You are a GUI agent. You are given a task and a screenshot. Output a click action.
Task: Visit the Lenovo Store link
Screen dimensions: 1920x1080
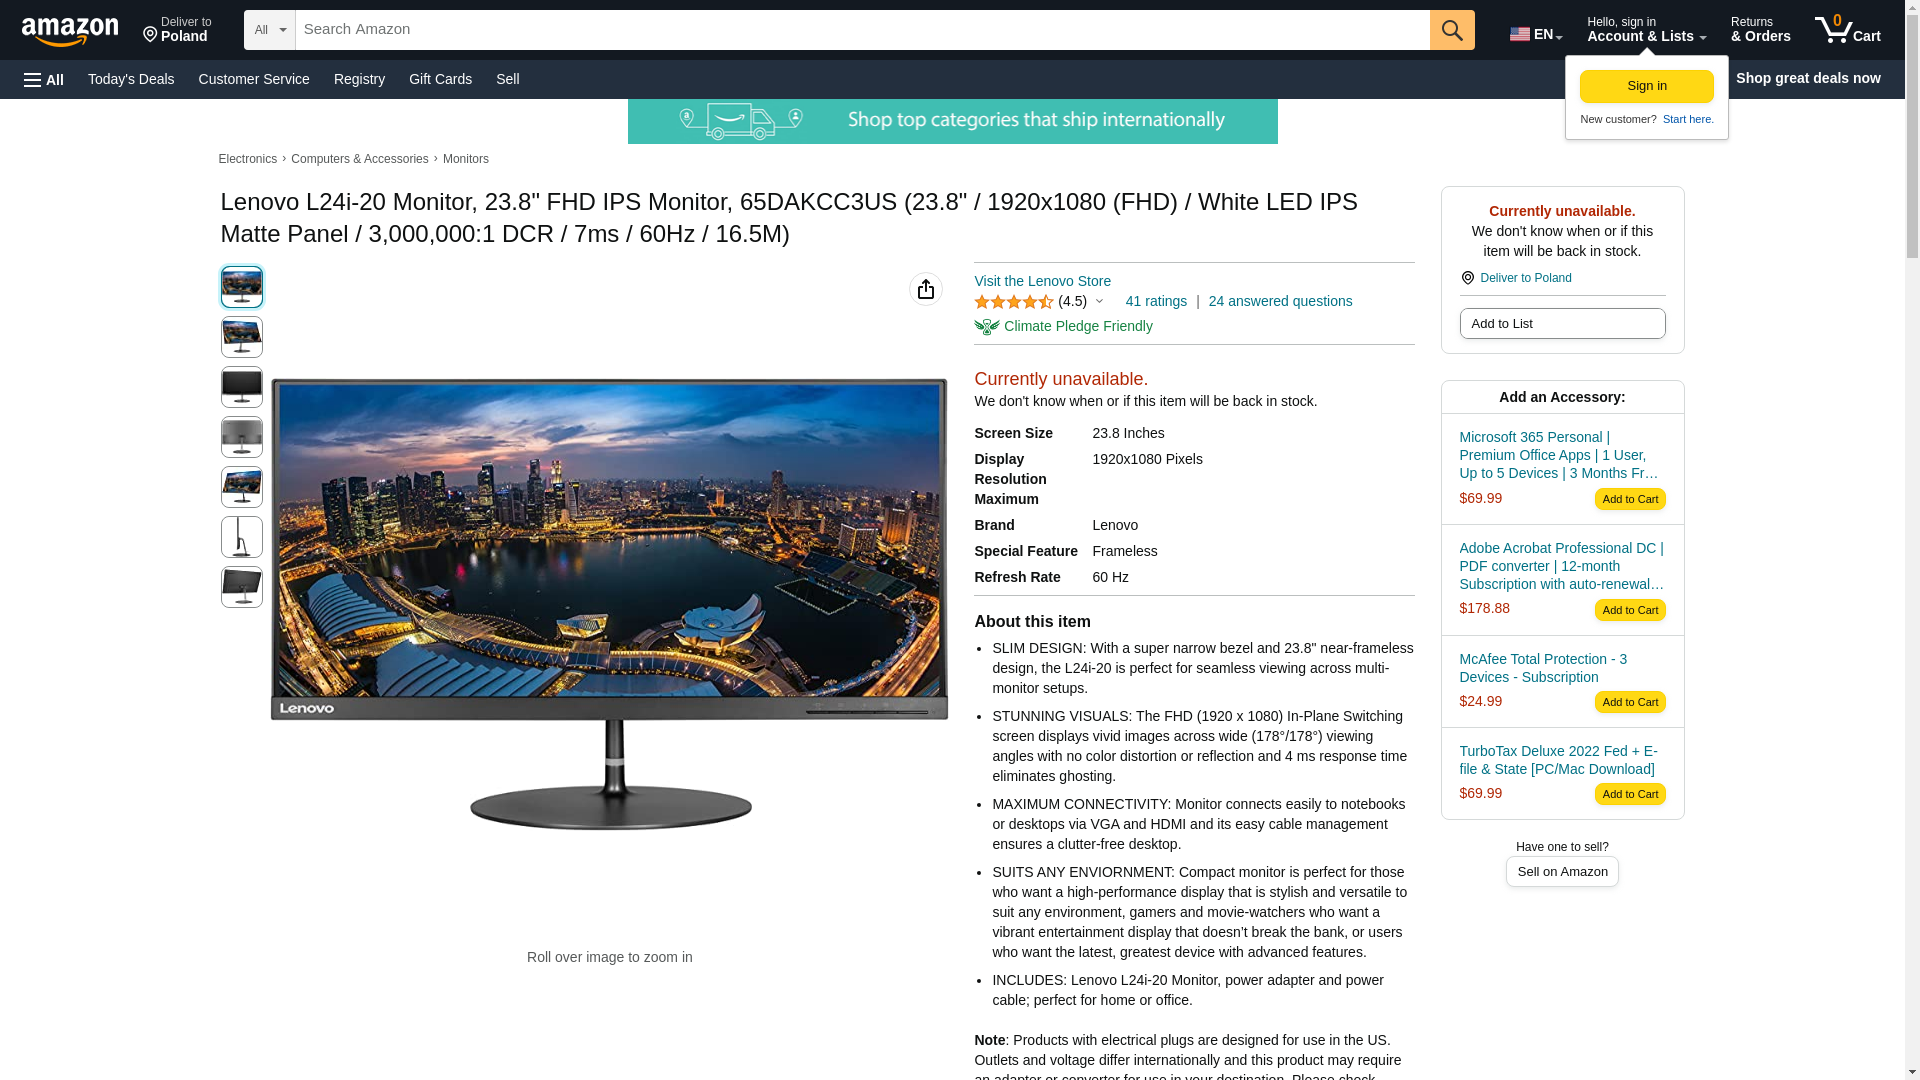(1042, 281)
